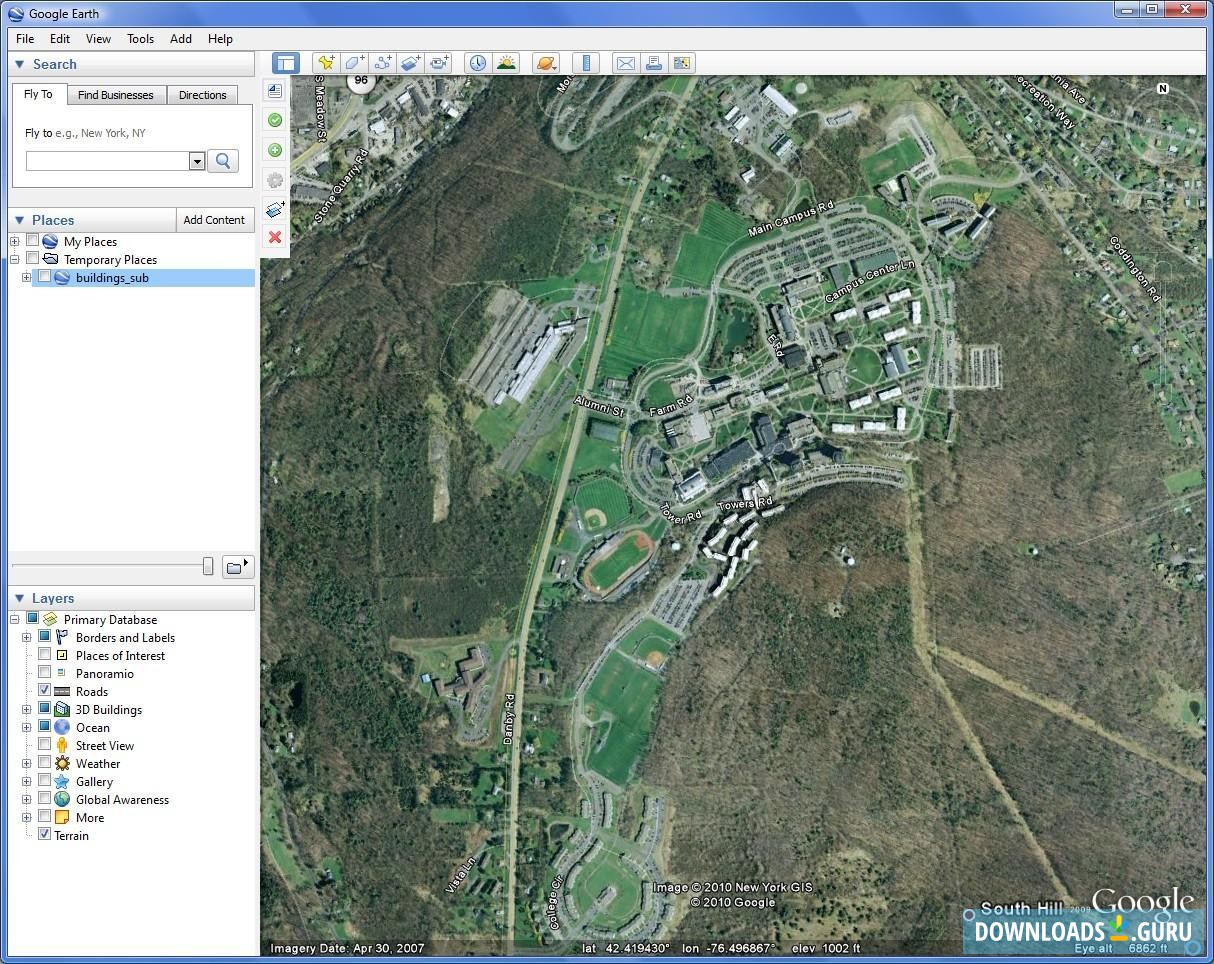1214x964 pixels.
Task: Toggle sunlight across the landscape icon
Action: pyautogui.click(x=506, y=63)
